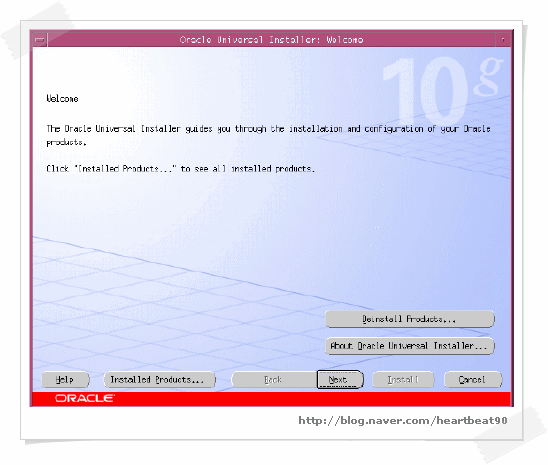Open About Oracle Universal Installer
The height and width of the screenshot is (465, 548).
(x=410, y=346)
